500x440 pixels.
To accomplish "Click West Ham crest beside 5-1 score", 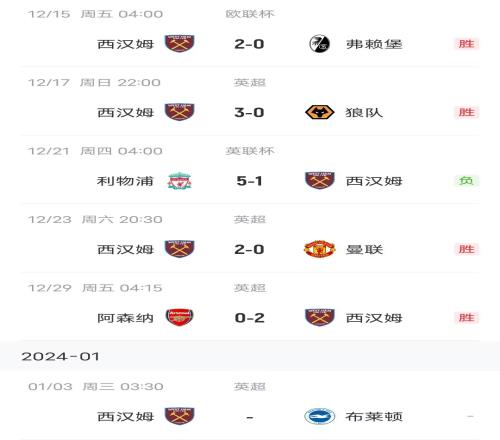I will click(319, 181).
